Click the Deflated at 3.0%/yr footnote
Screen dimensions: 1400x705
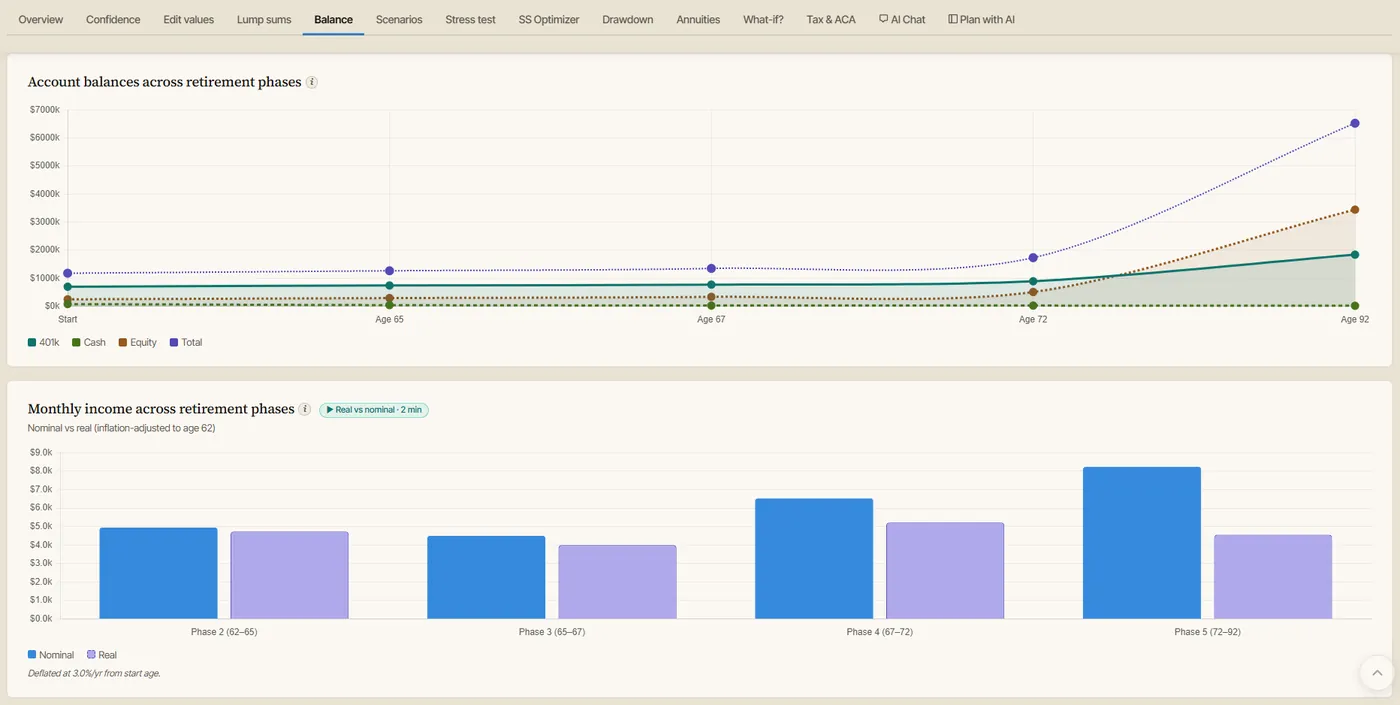(94, 673)
